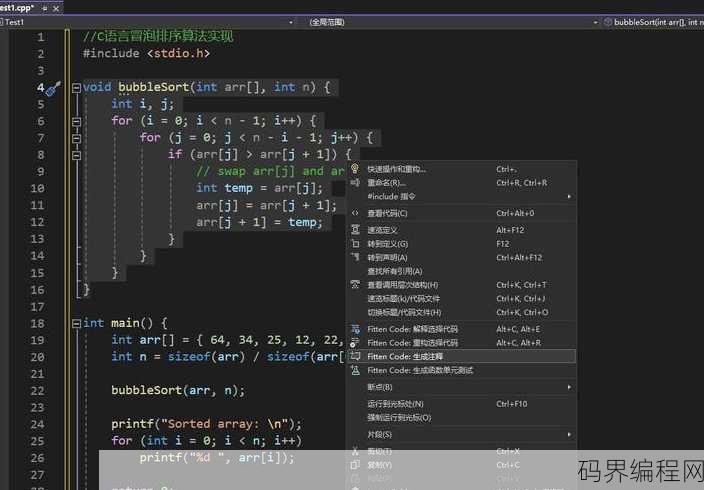Click the go-to-definition icon for 转到定义(G)

click(355, 243)
